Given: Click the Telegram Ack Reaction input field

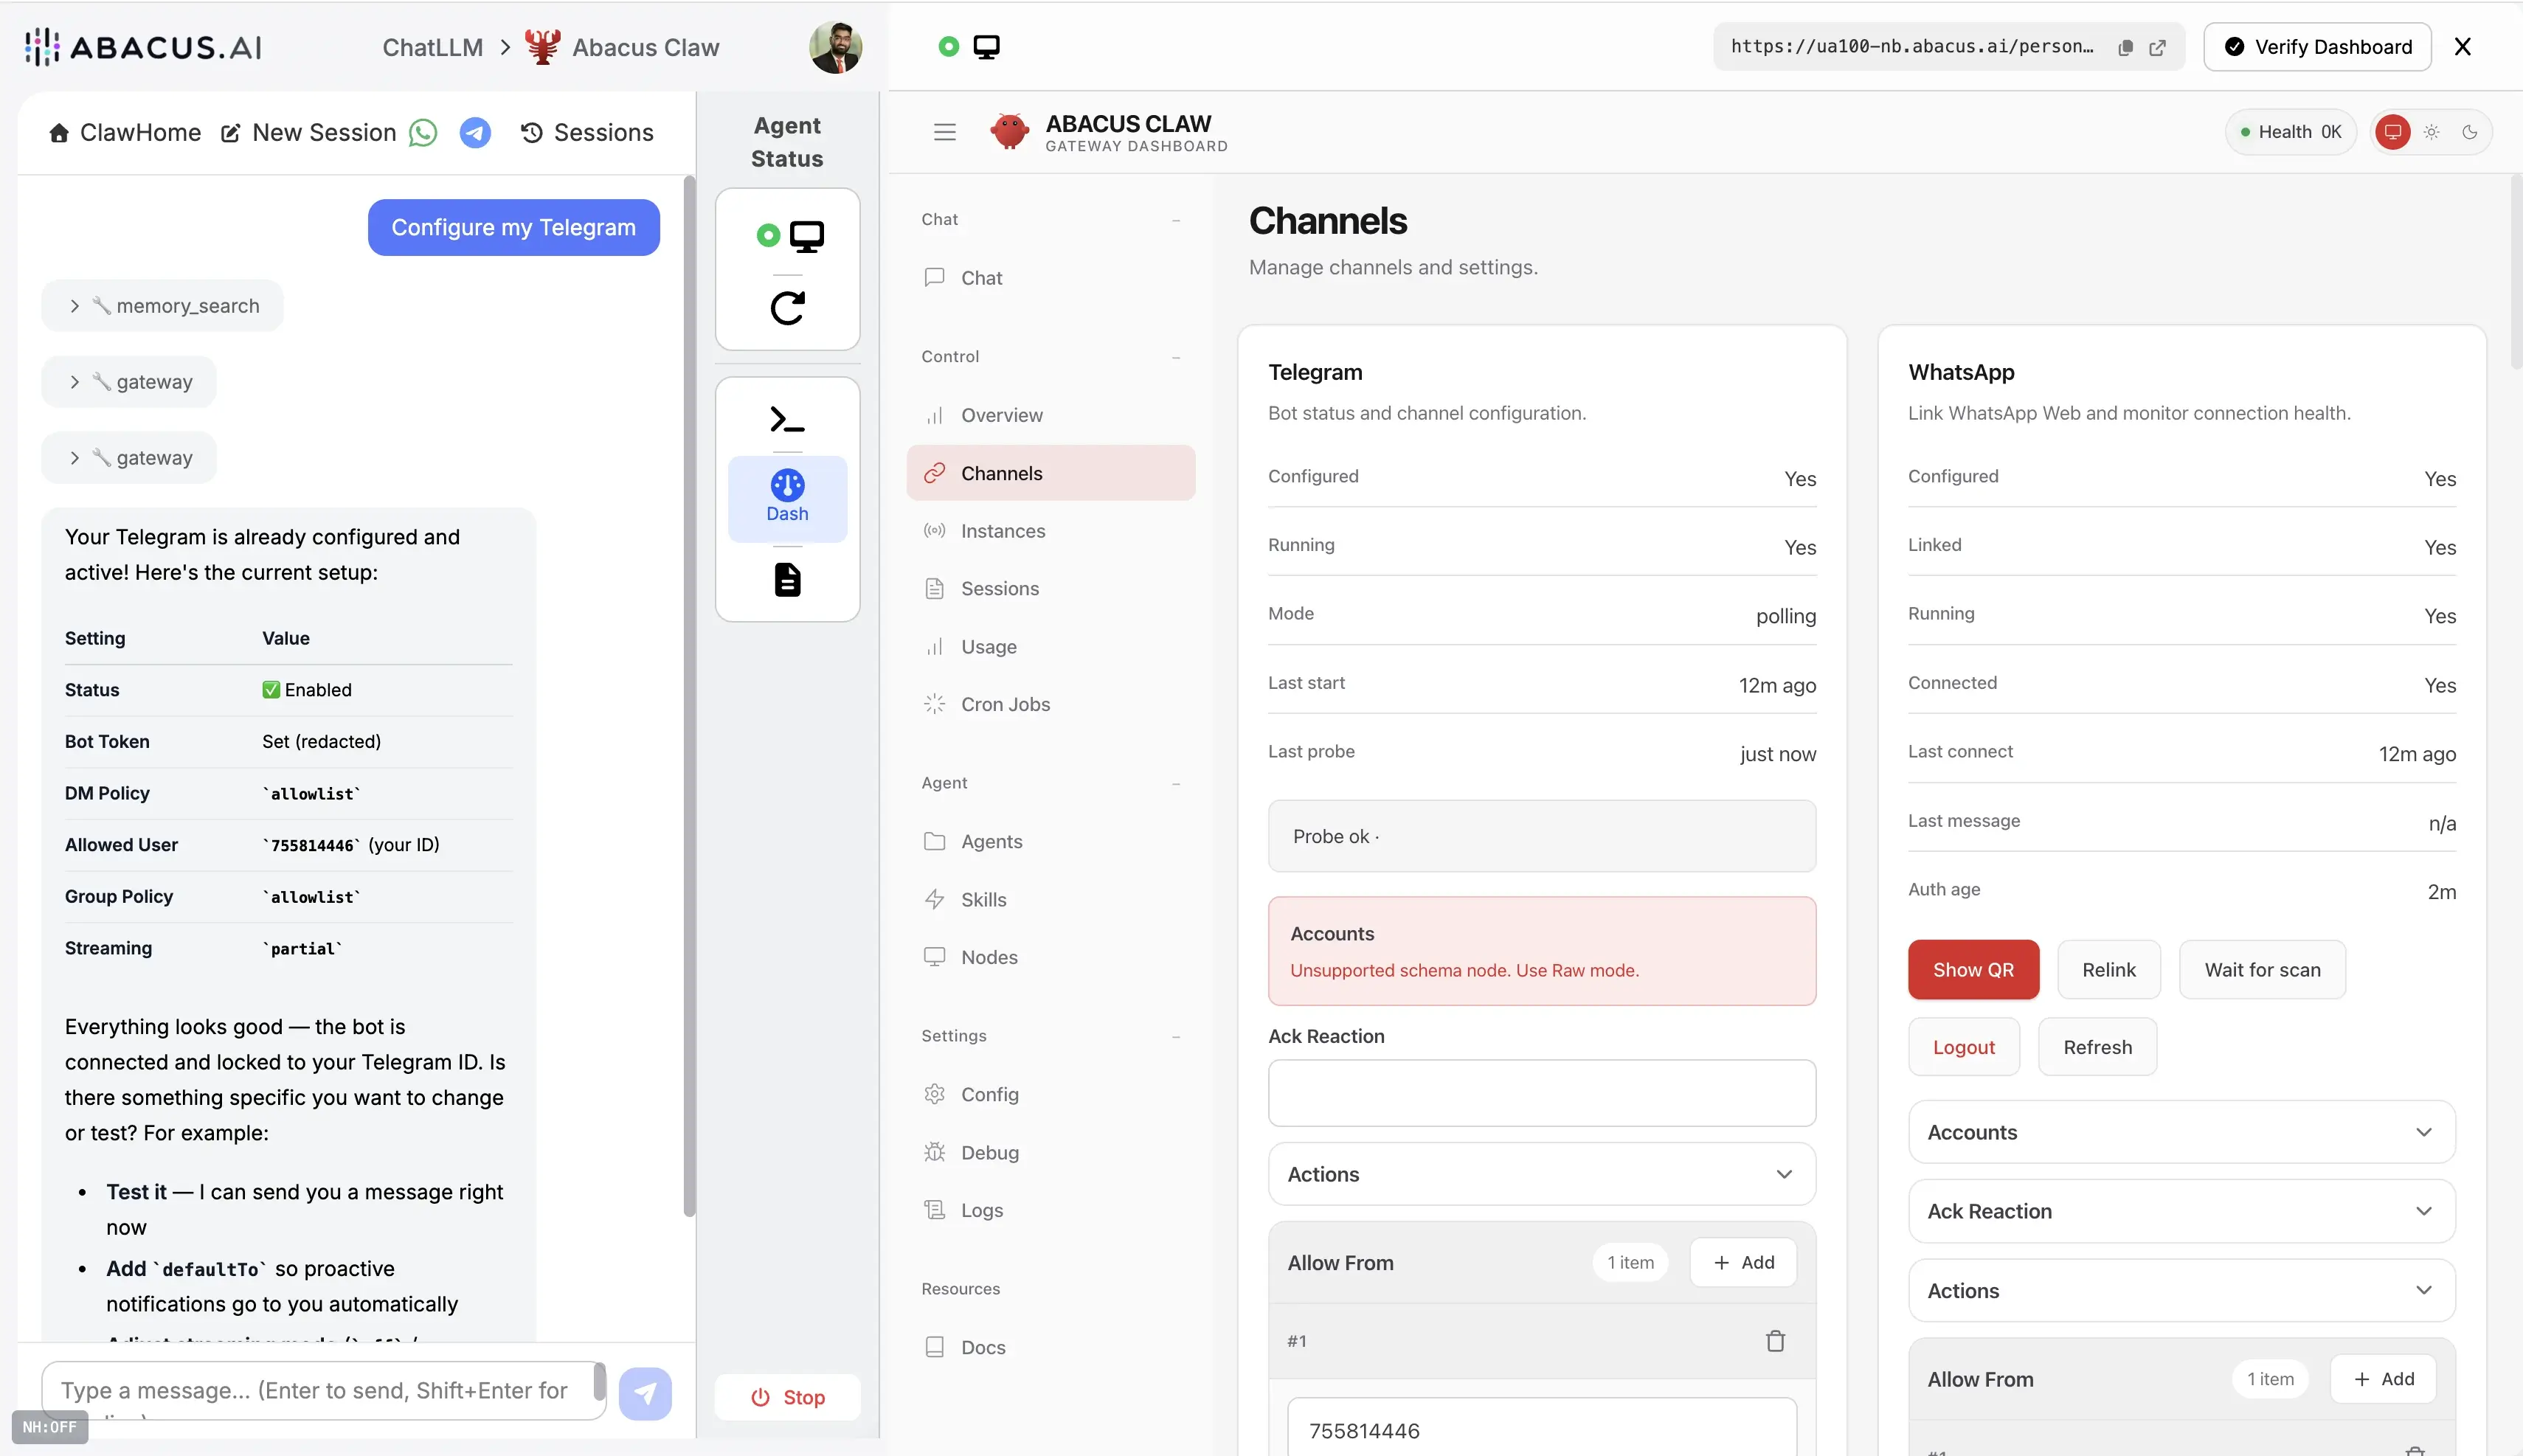Looking at the screenshot, I should coord(1541,1093).
